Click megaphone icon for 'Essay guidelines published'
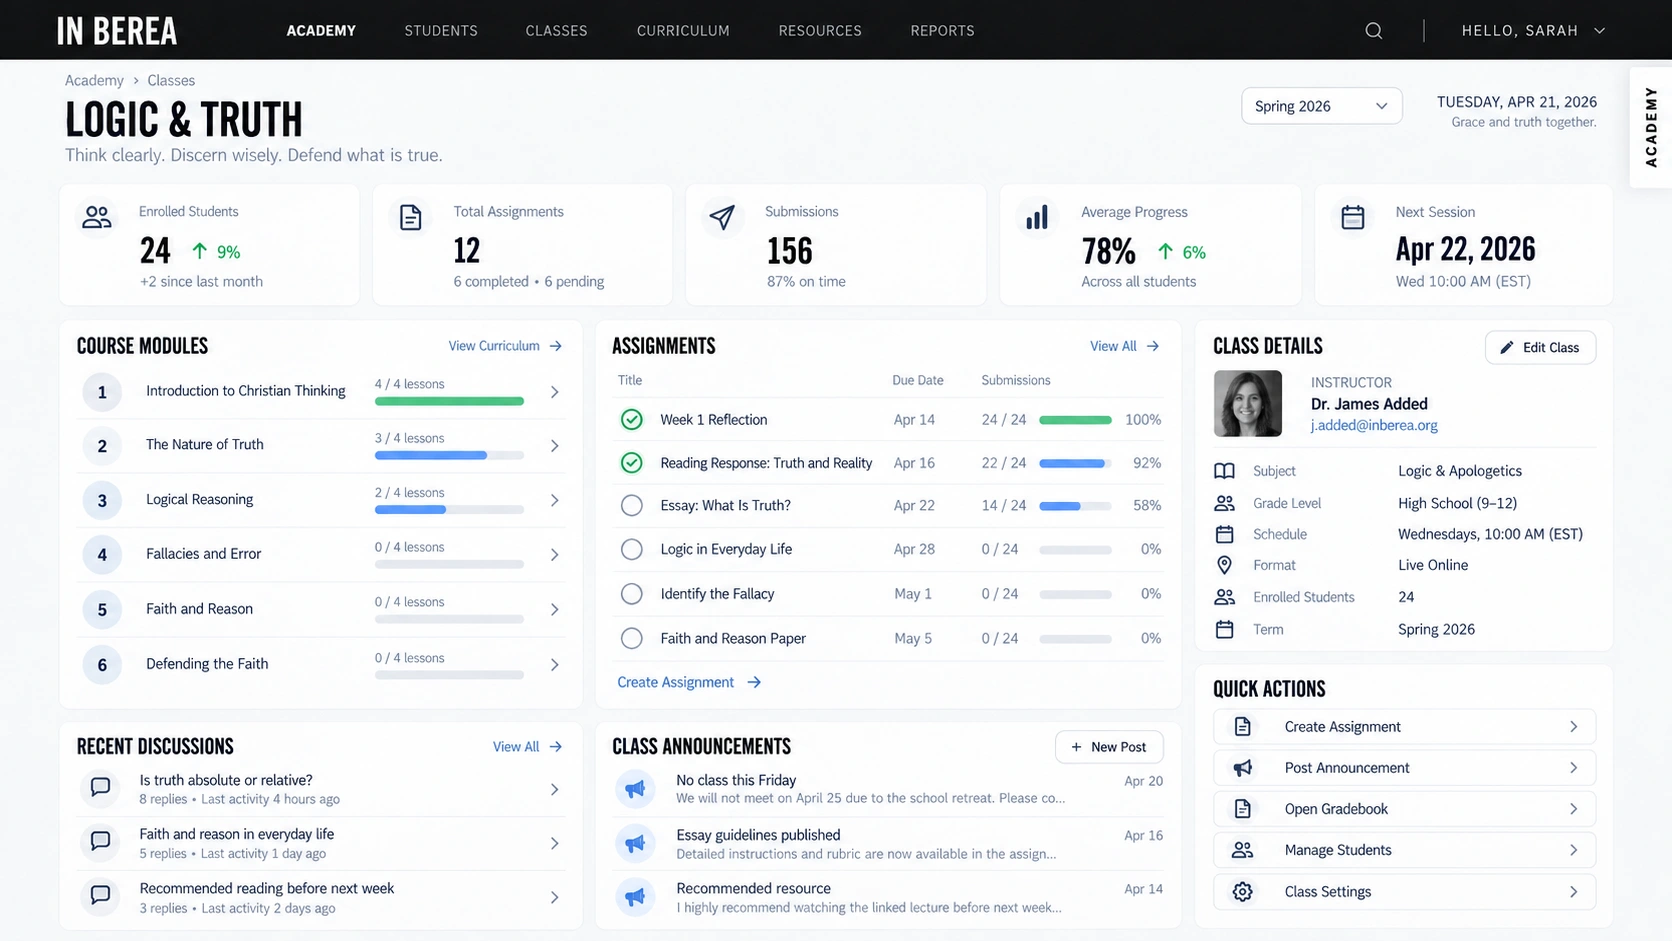The height and width of the screenshot is (941, 1672). pyautogui.click(x=635, y=843)
